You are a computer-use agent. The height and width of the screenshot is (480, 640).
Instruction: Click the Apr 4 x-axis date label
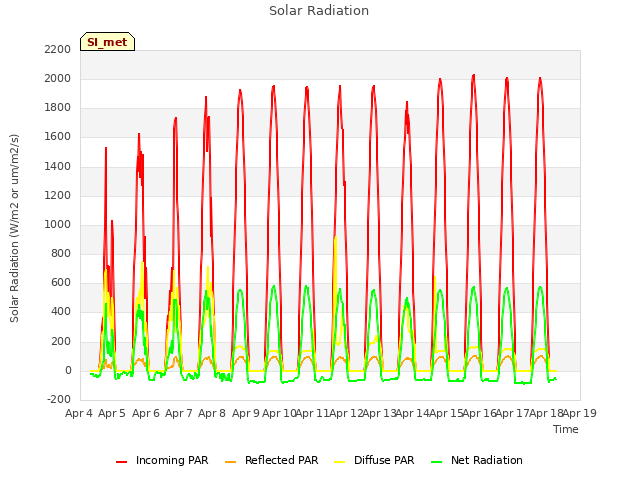(x=79, y=413)
